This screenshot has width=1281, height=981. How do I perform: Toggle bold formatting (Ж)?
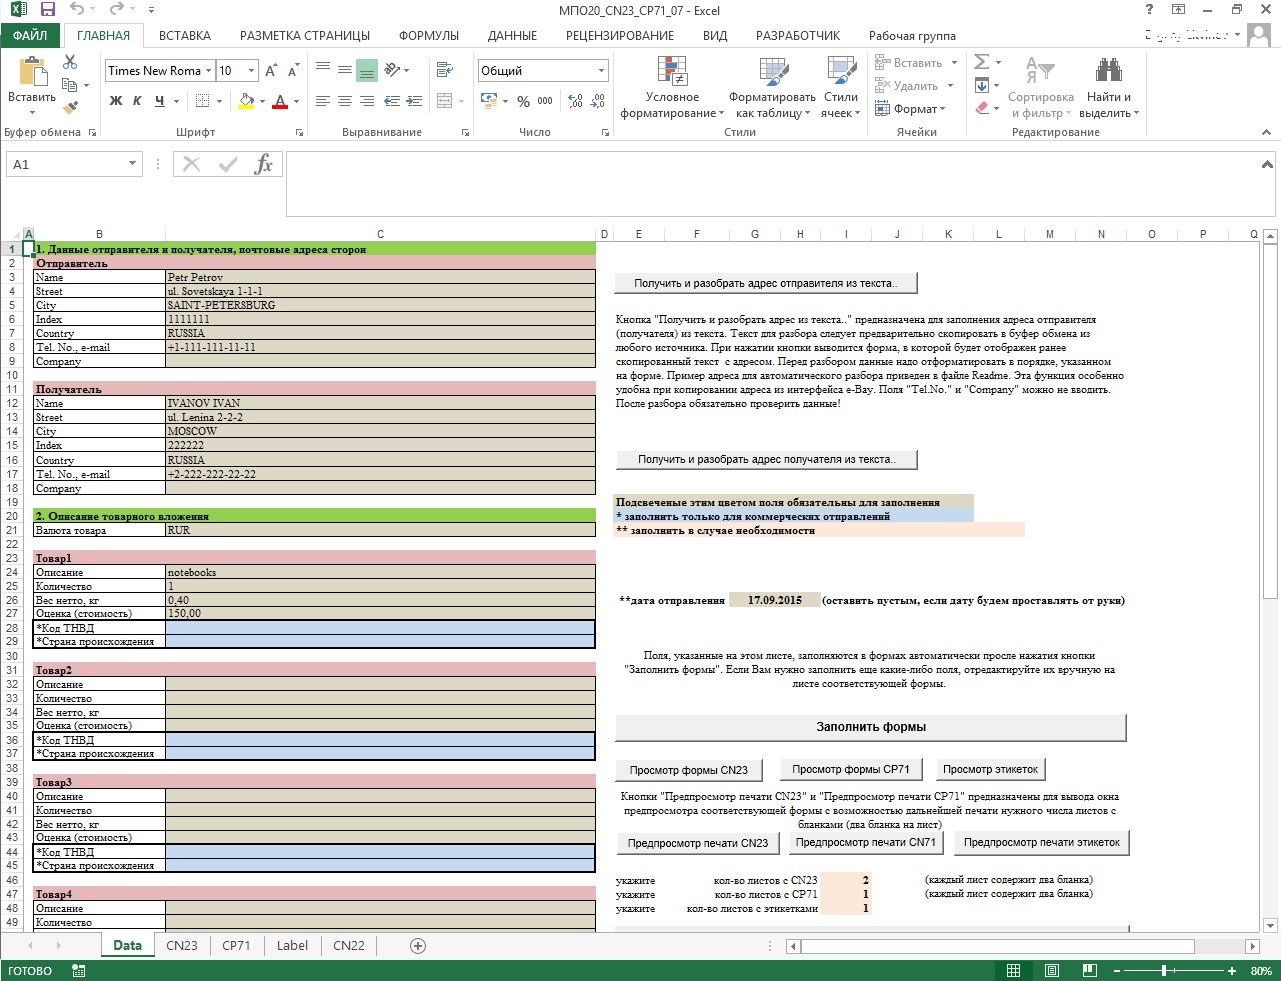click(116, 101)
